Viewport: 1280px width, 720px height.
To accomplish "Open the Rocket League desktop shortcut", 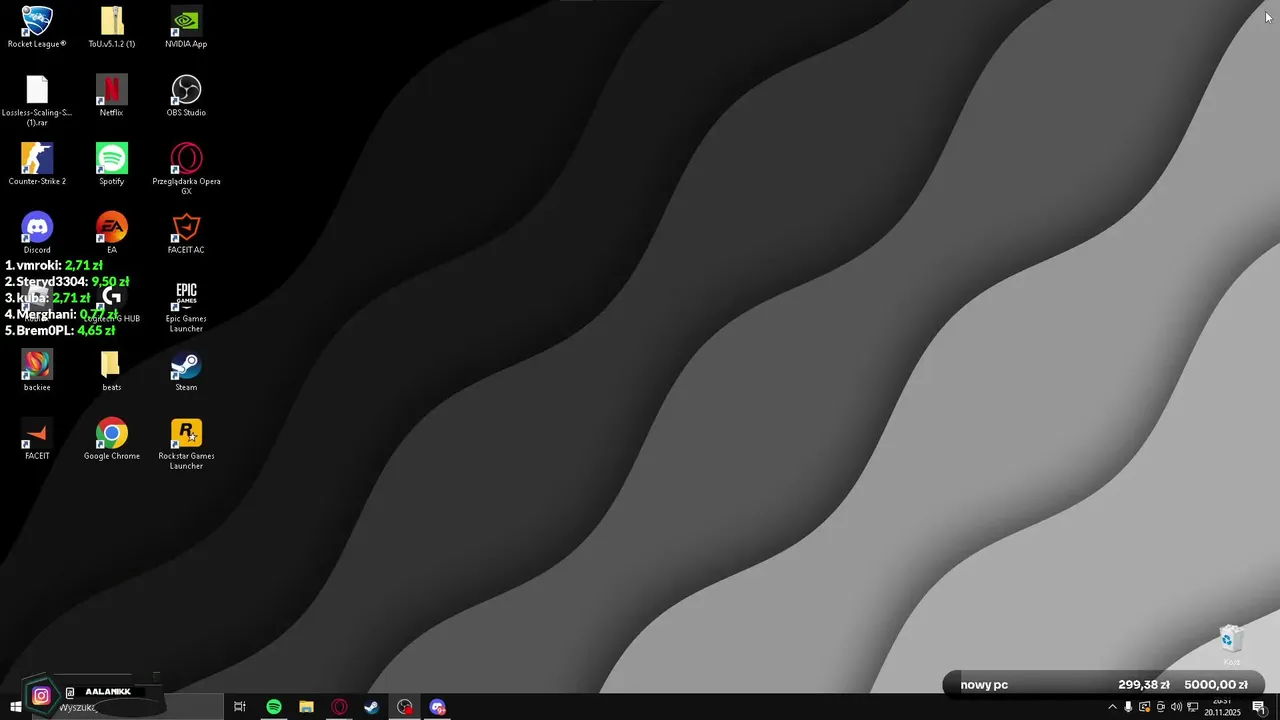I will pyautogui.click(x=37, y=27).
